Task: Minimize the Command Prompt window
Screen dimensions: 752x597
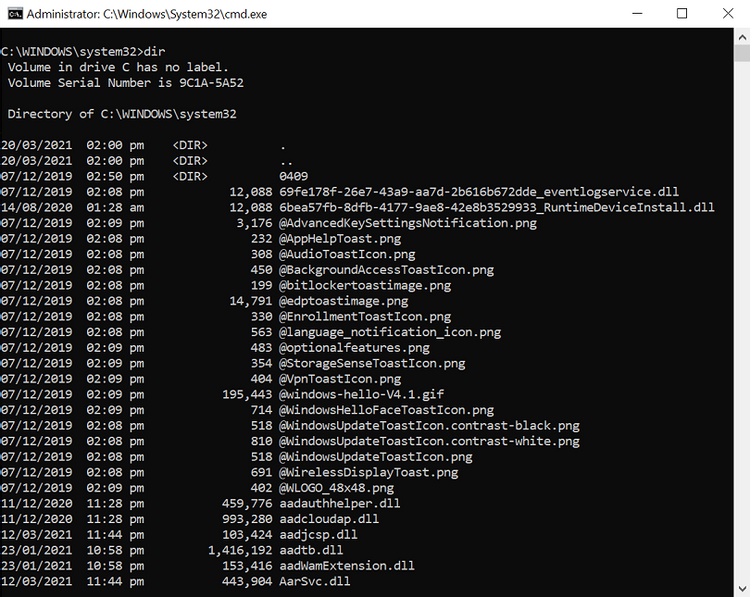Action: [x=637, y=13]
